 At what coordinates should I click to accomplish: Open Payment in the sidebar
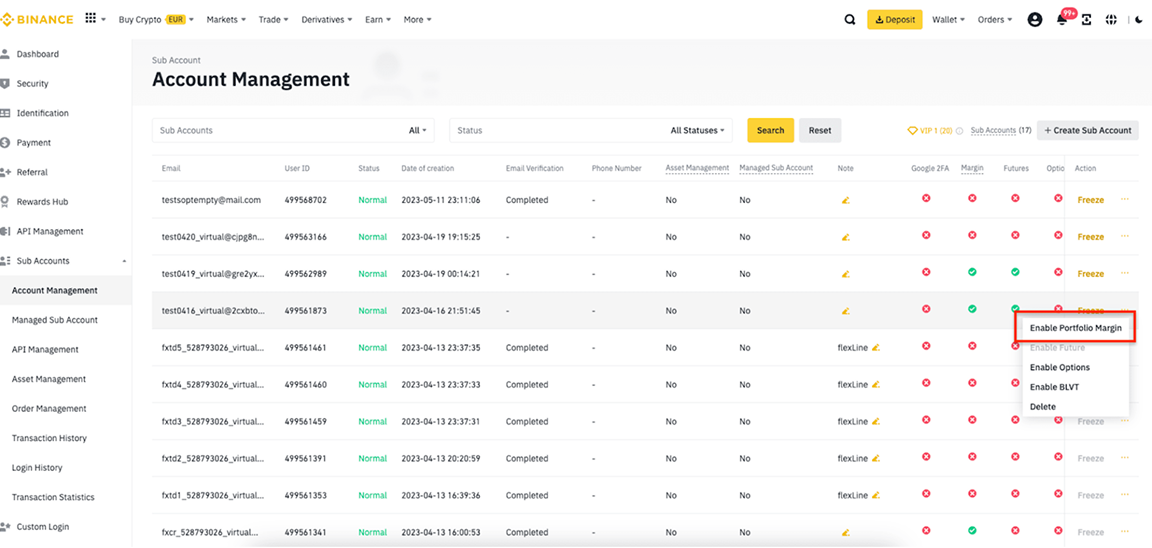[34, 143]
